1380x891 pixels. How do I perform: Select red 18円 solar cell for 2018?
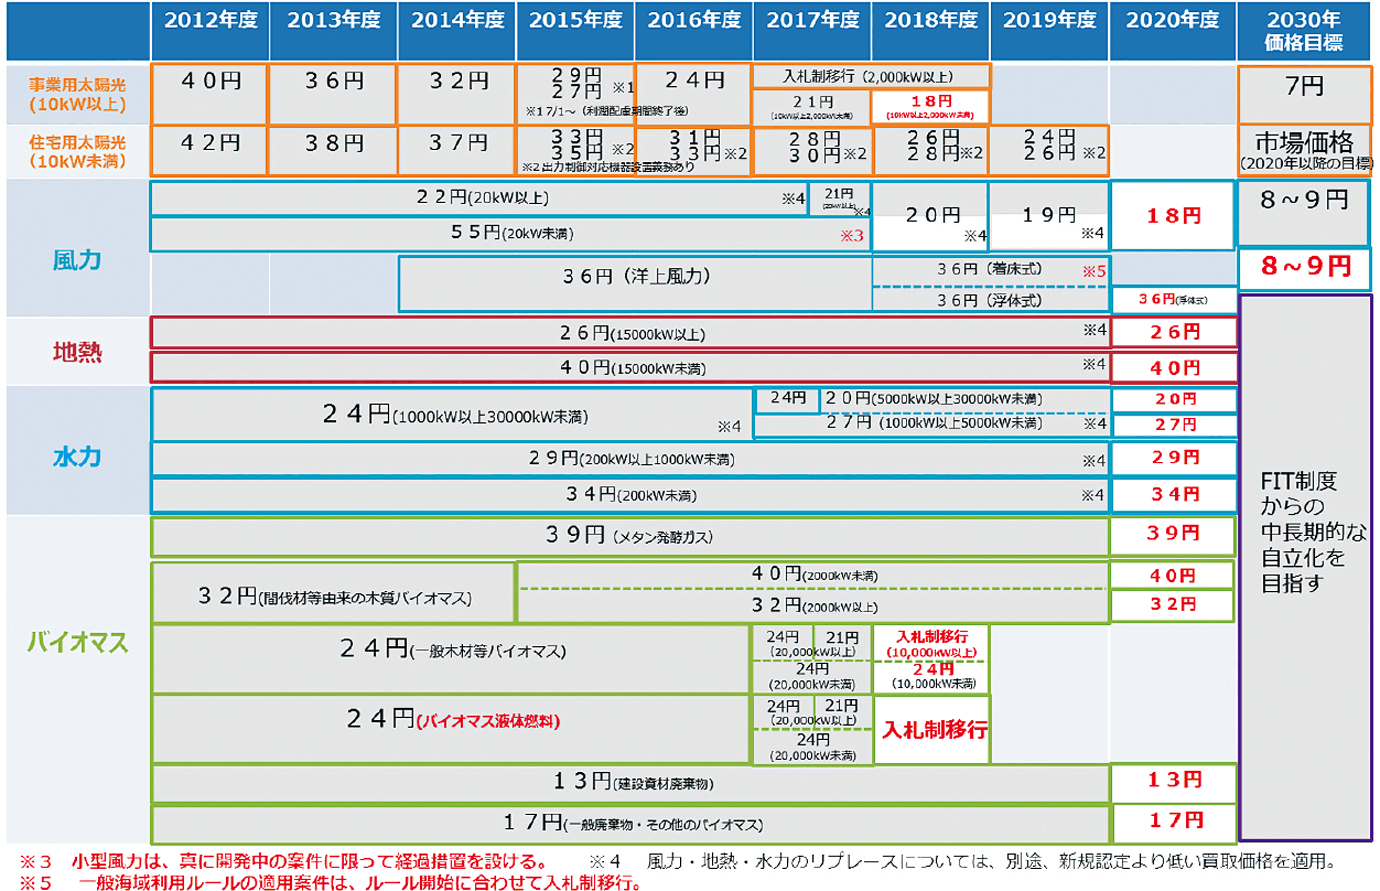[x=931, y=107]
